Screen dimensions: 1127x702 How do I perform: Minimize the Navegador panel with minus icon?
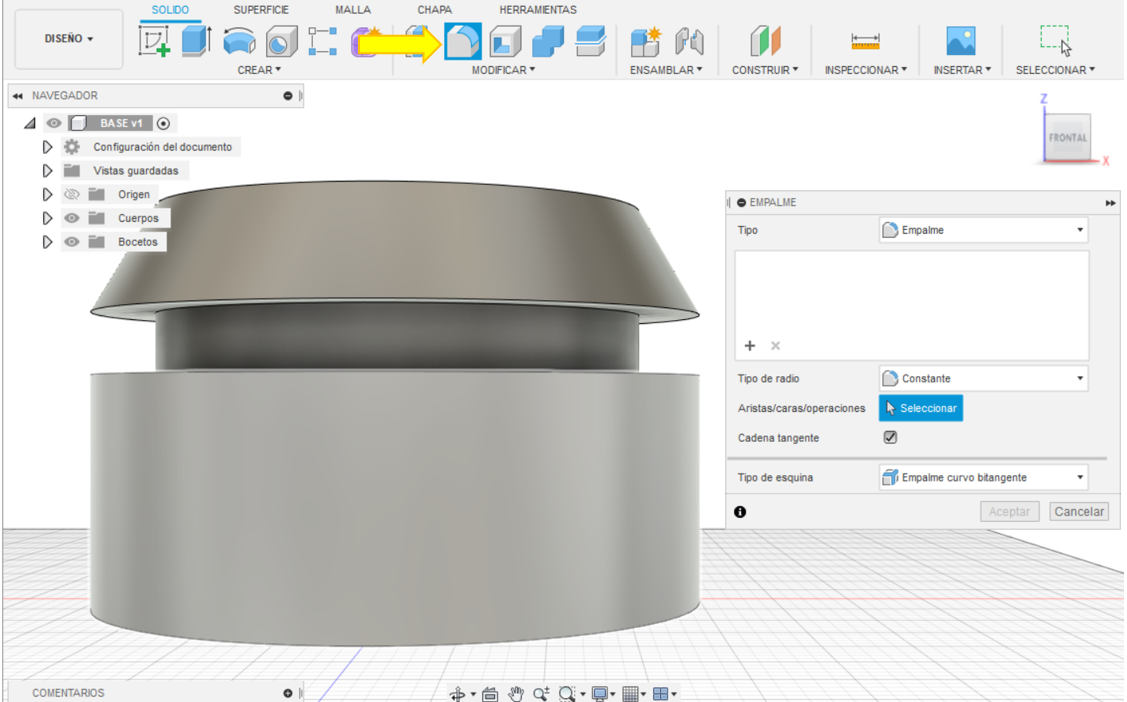coord(288,96)
